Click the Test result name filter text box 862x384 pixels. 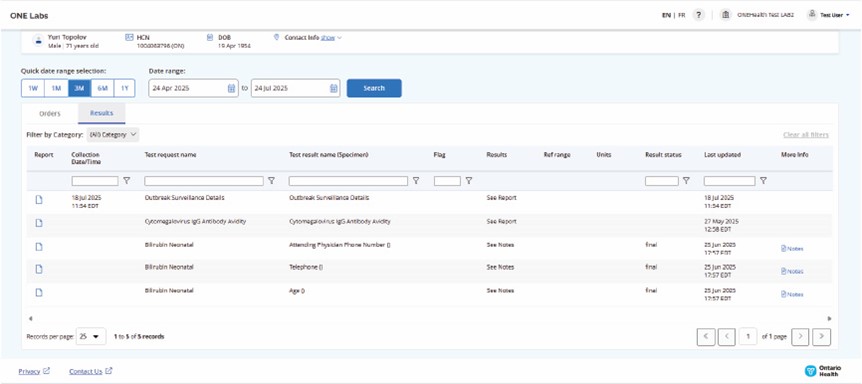click(349, 181)
